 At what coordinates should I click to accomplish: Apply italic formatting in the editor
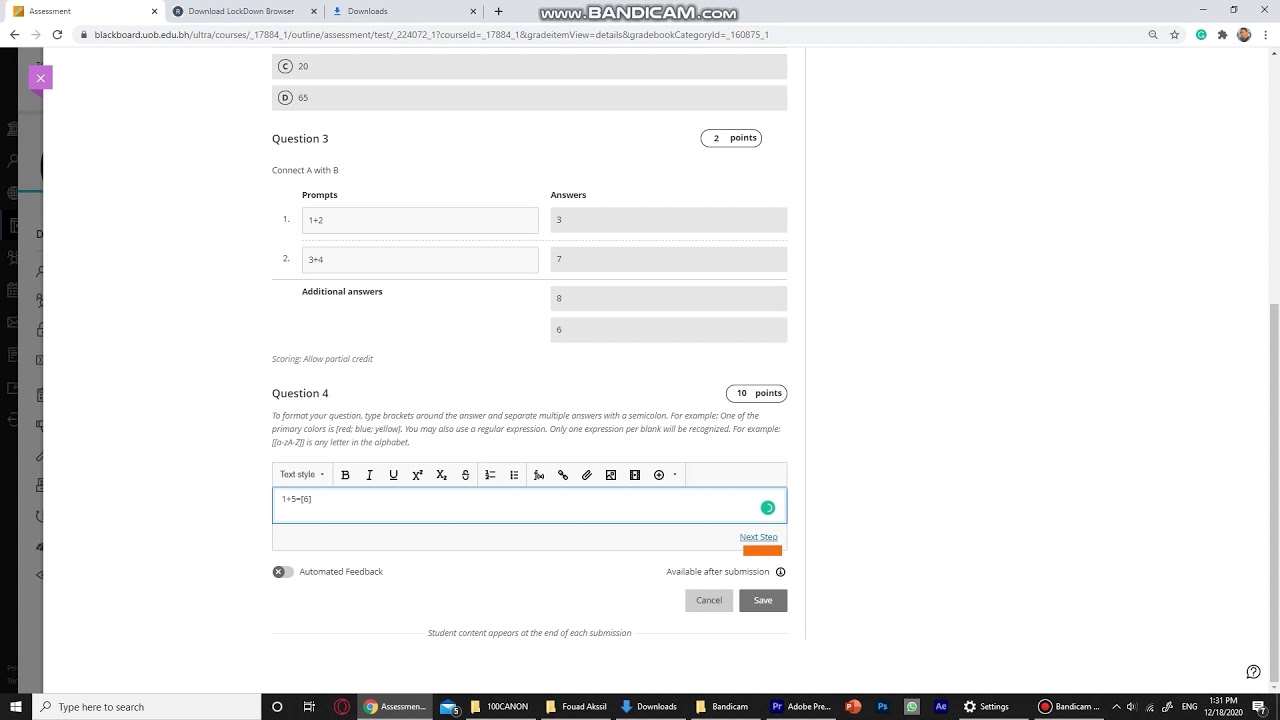(x=369, y=475)
